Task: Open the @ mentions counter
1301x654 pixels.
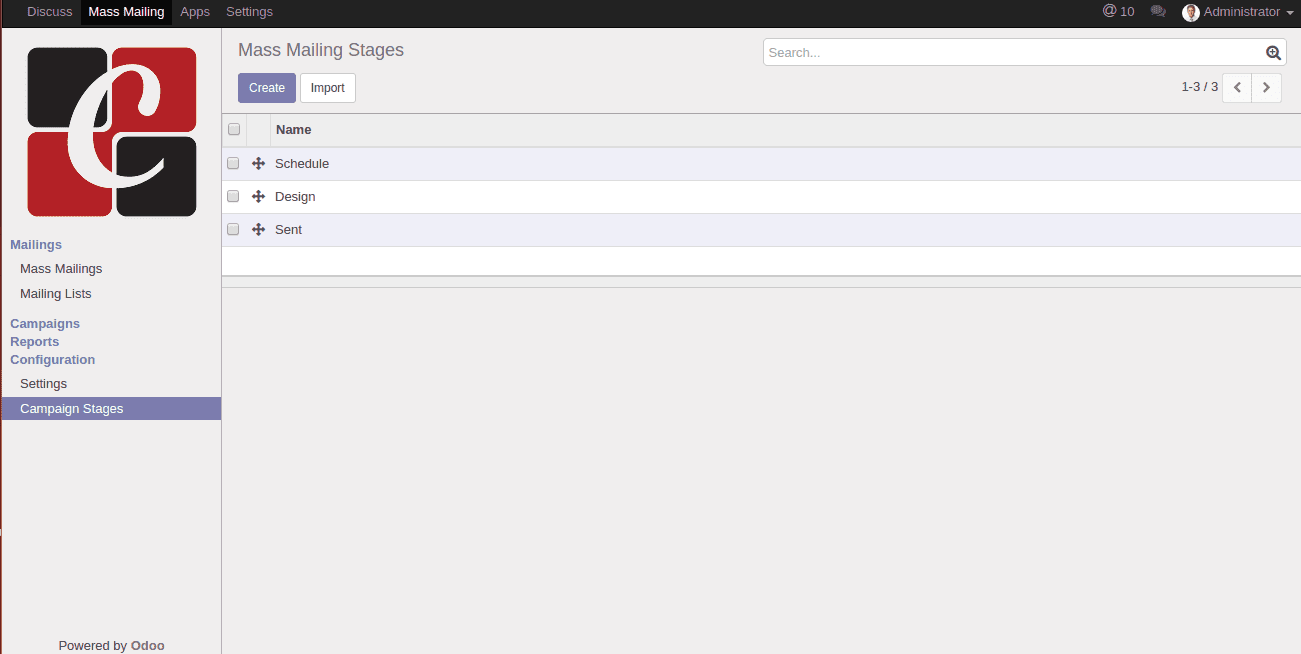Action: pos(1118,12)
